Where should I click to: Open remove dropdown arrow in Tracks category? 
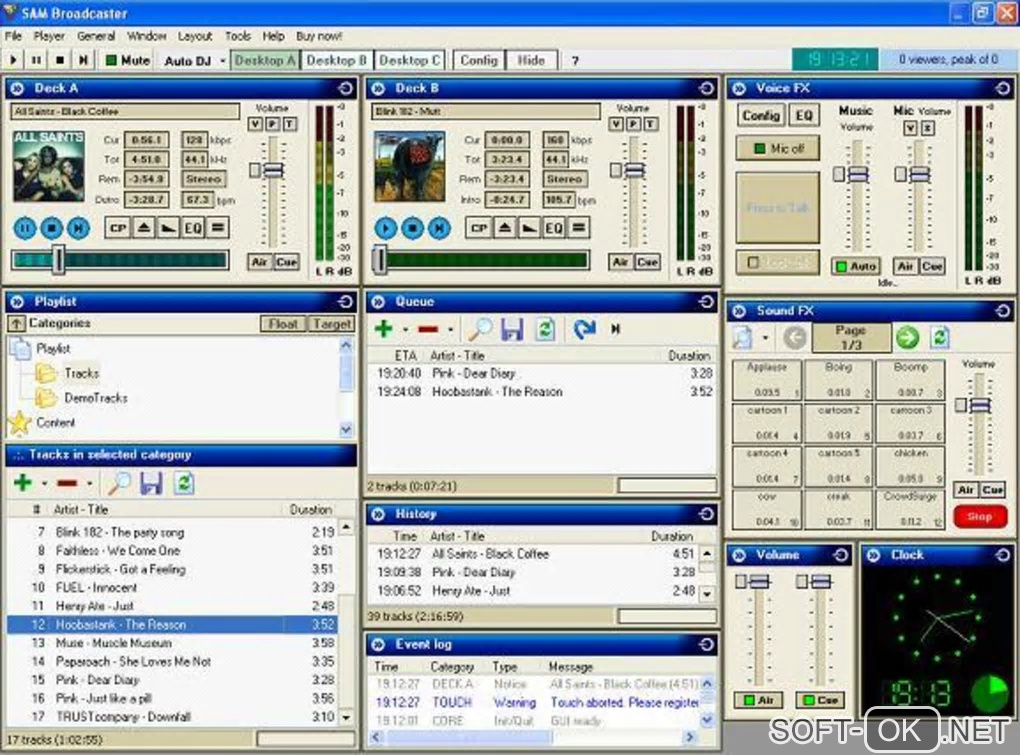[89, 483]
